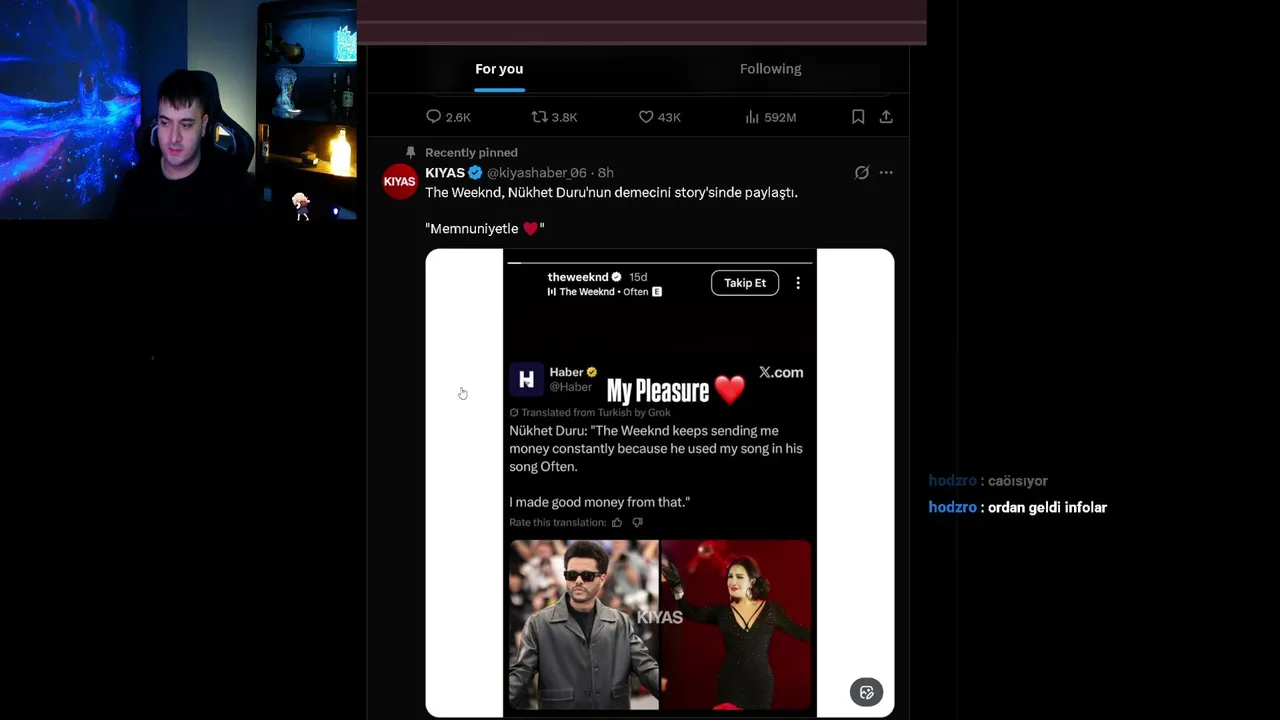
Task: Open the @kiyashaber_06 handle
Action: pyautogui.click(x=537, y=173)
